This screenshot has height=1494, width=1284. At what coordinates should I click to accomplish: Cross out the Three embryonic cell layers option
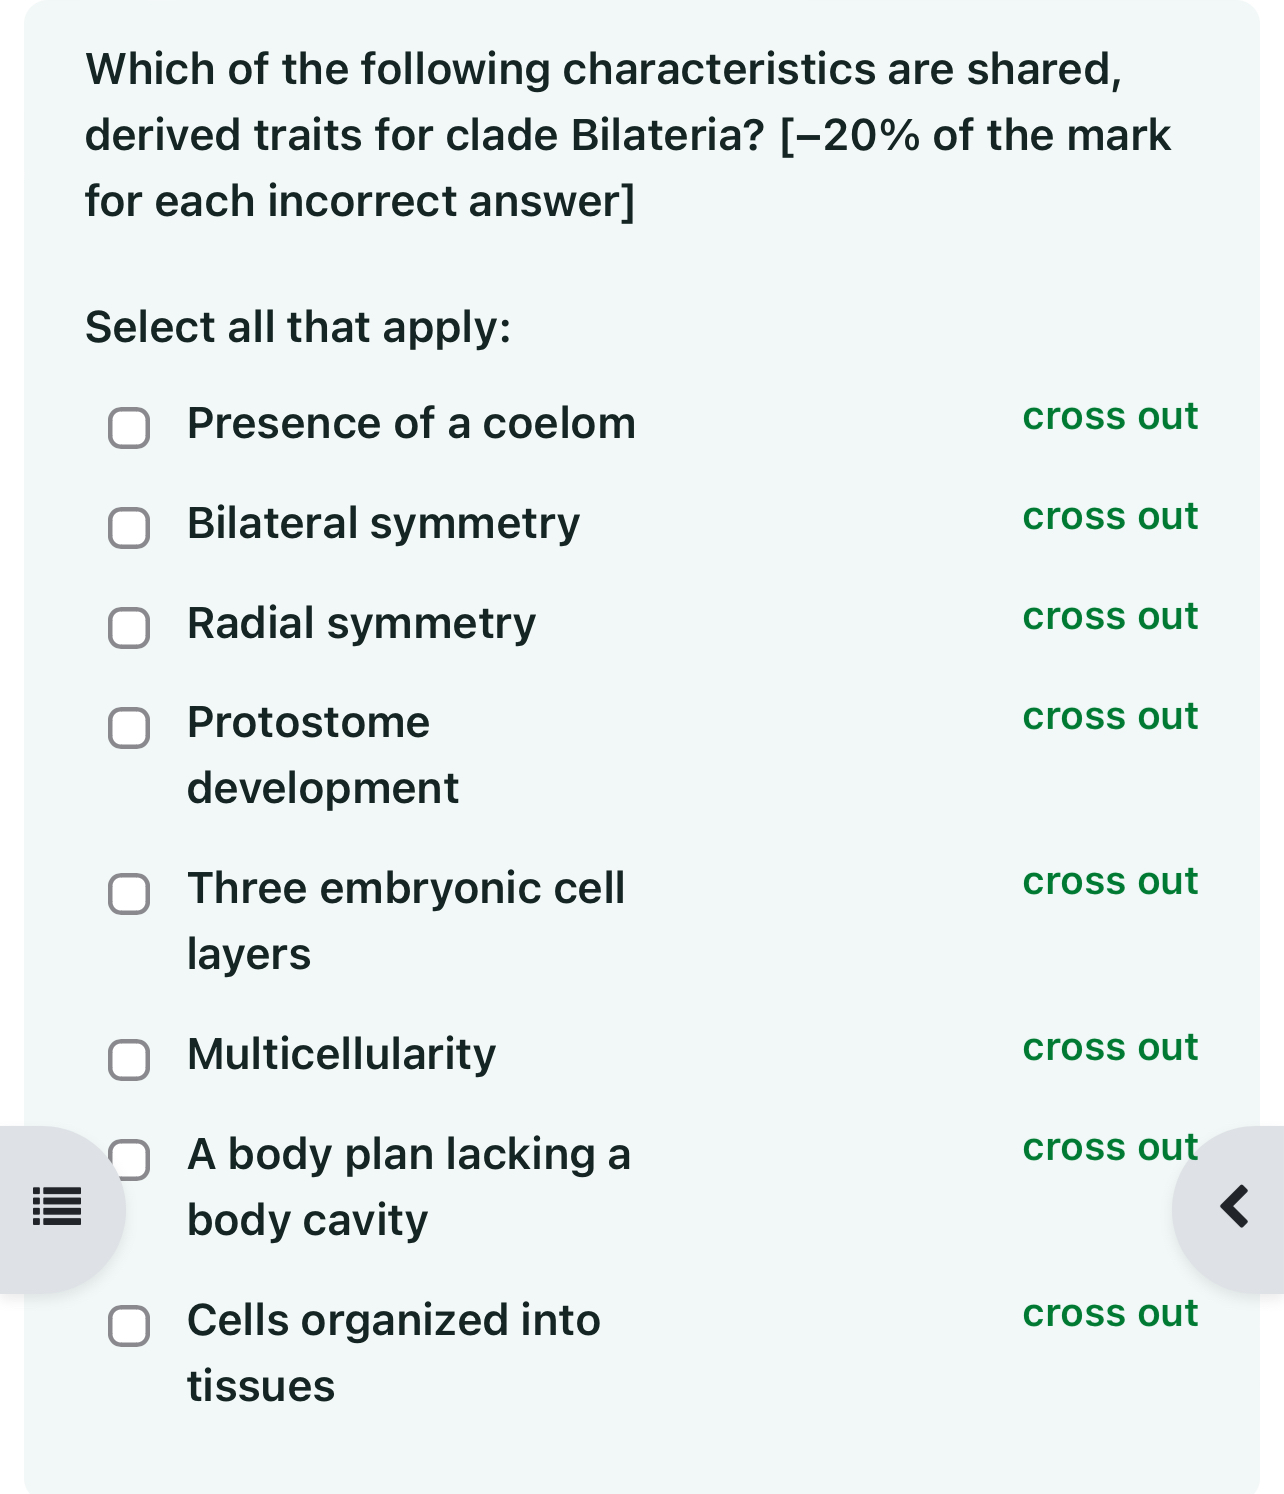pyautogui.click(x=1109, y=884)
